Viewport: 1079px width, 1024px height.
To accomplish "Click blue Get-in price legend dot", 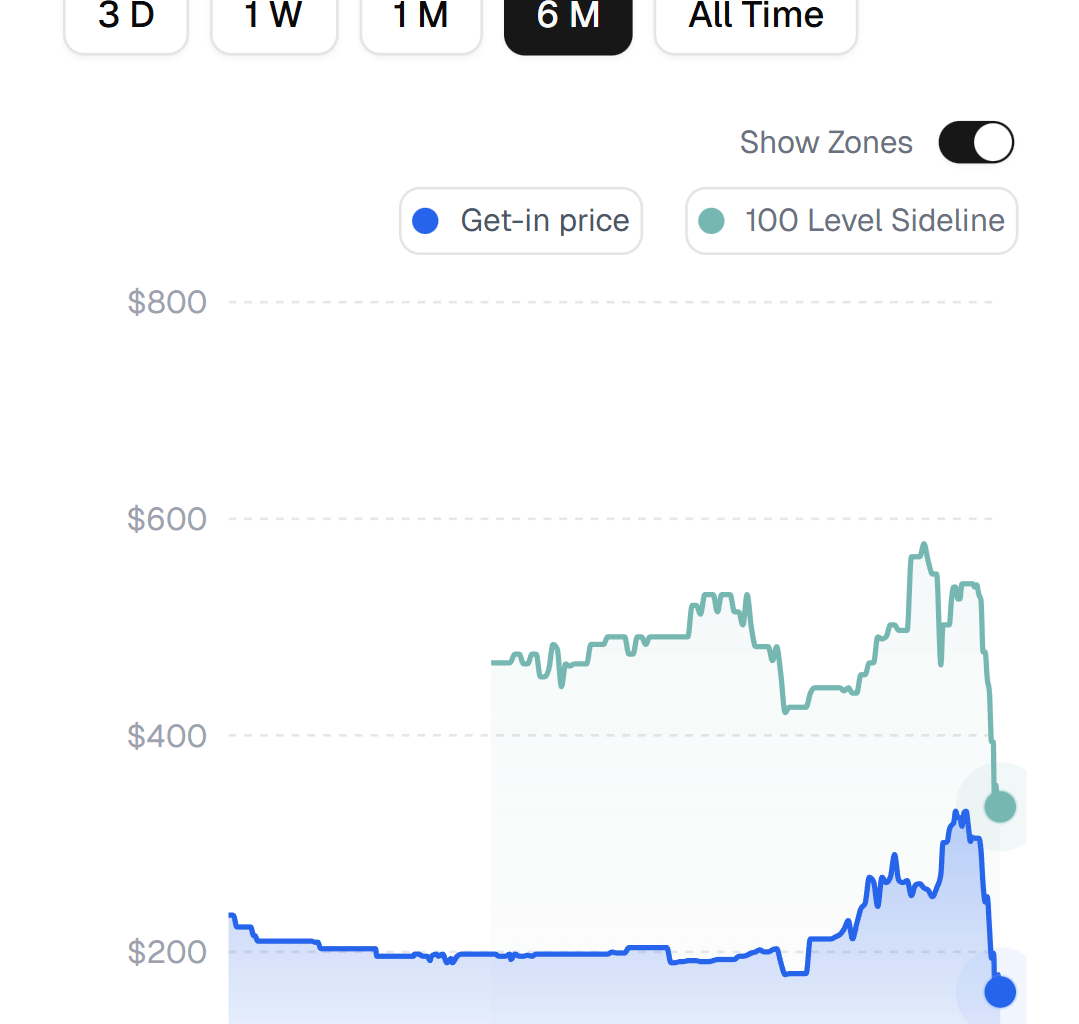I will [426, 221].
